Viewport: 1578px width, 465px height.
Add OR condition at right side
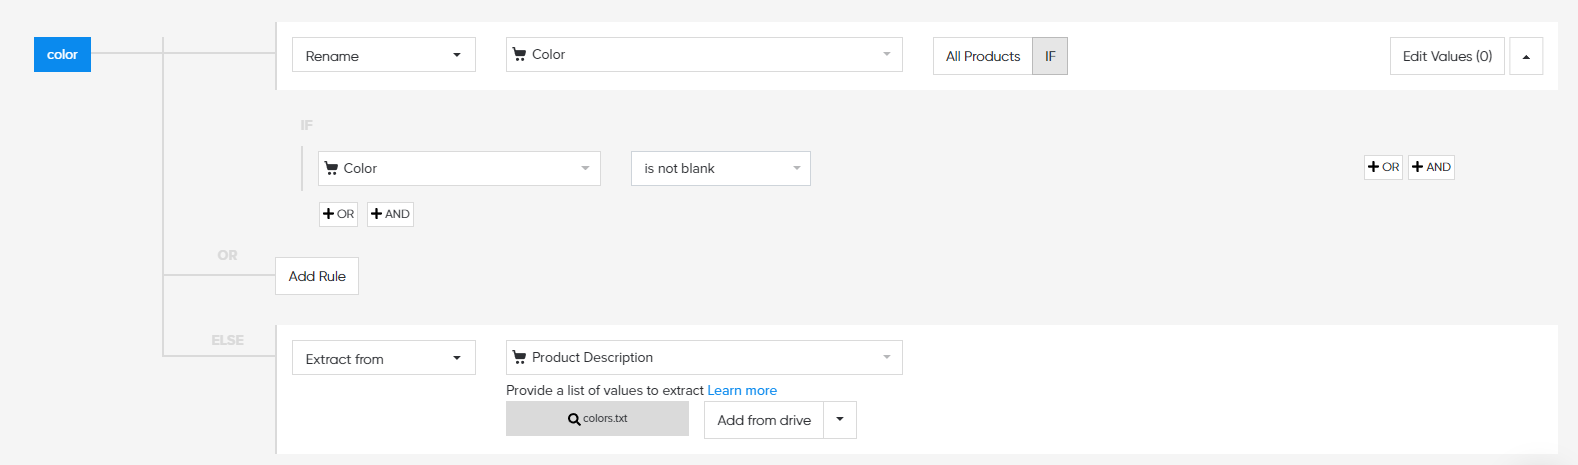[x=1383, y=167]
